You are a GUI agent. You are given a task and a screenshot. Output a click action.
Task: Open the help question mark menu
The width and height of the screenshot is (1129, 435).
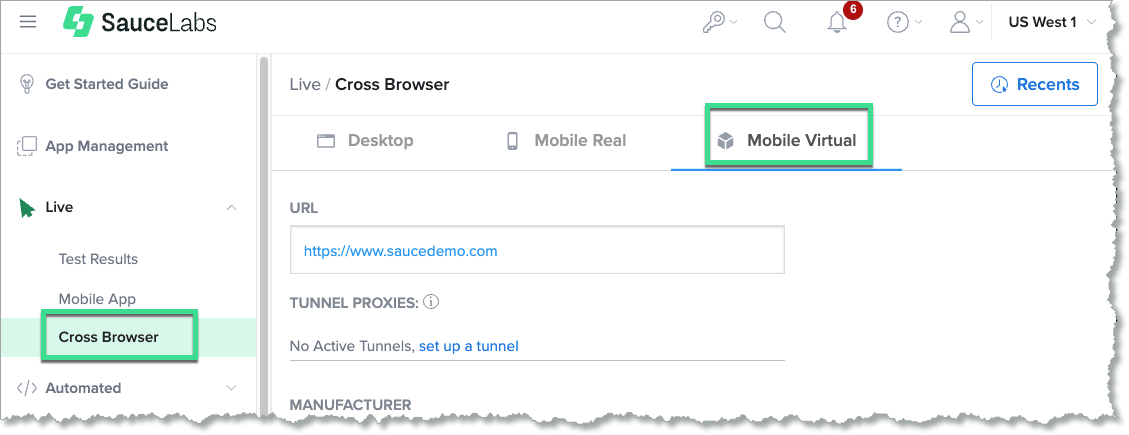[903, 22]
